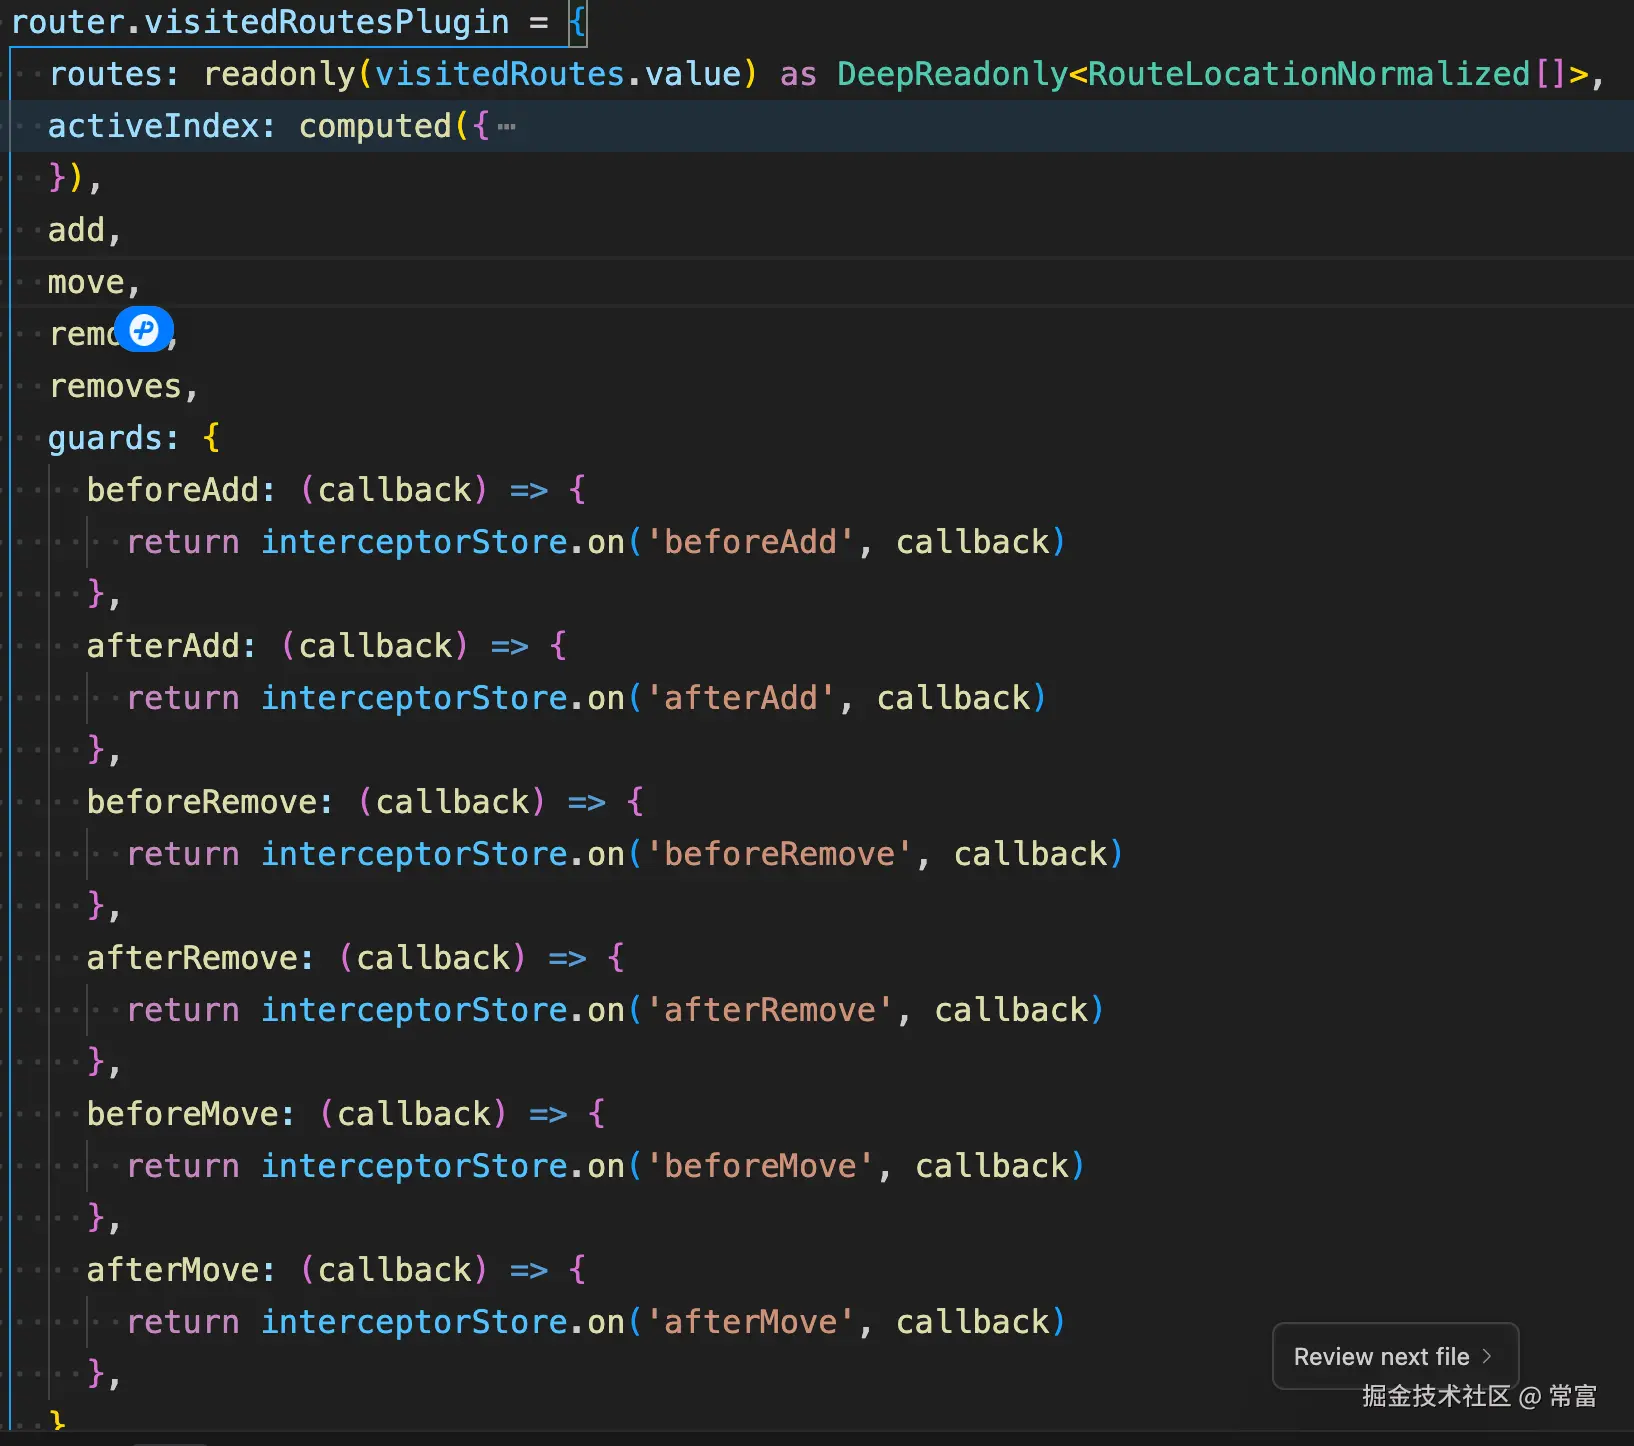1634x1446 pixels.
Task: Click the 'add,' line
Action: click(x=85, y=230)
